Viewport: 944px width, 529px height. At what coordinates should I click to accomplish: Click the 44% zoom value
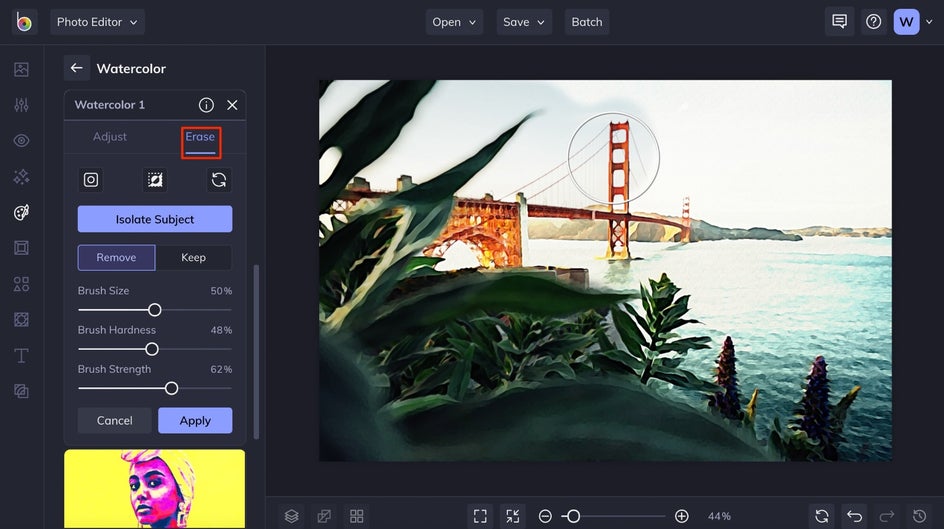point(719,516)
